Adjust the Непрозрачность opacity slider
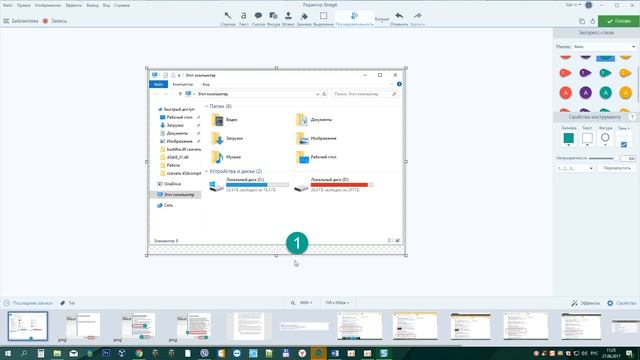The image size is (640, 360). point(601,158)
